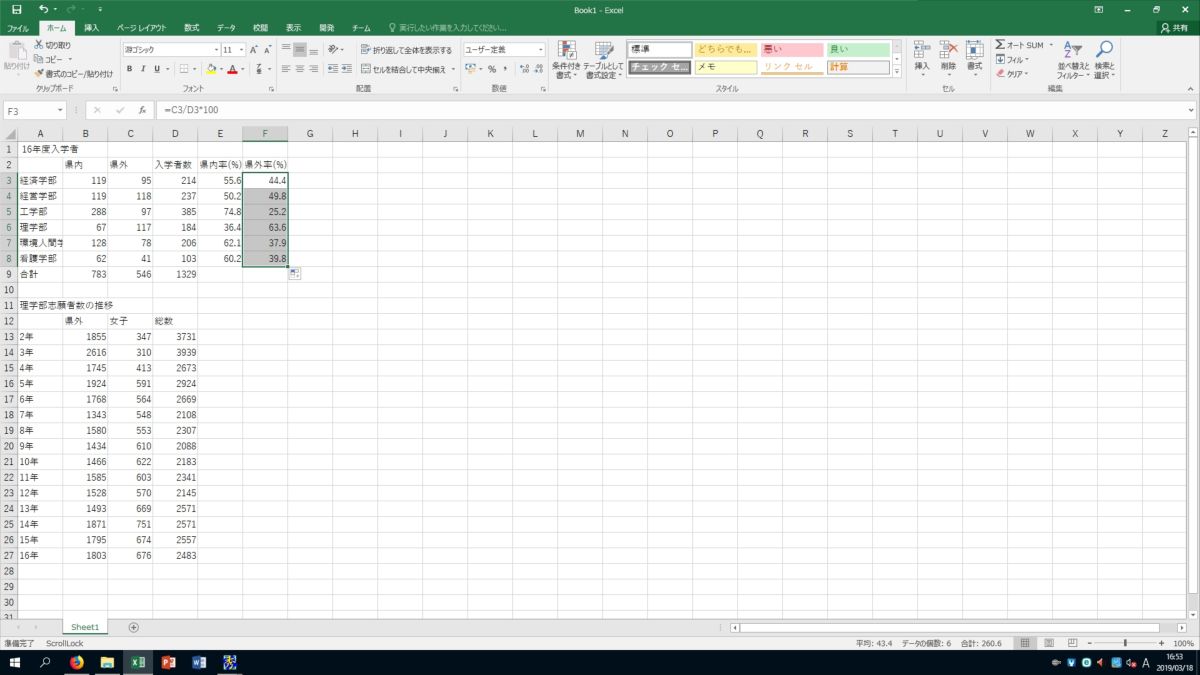Viewport: 1200px width, 675px height.
Task: Open the number format (ユーザー定義) dropdown
Action: (541, 49)
